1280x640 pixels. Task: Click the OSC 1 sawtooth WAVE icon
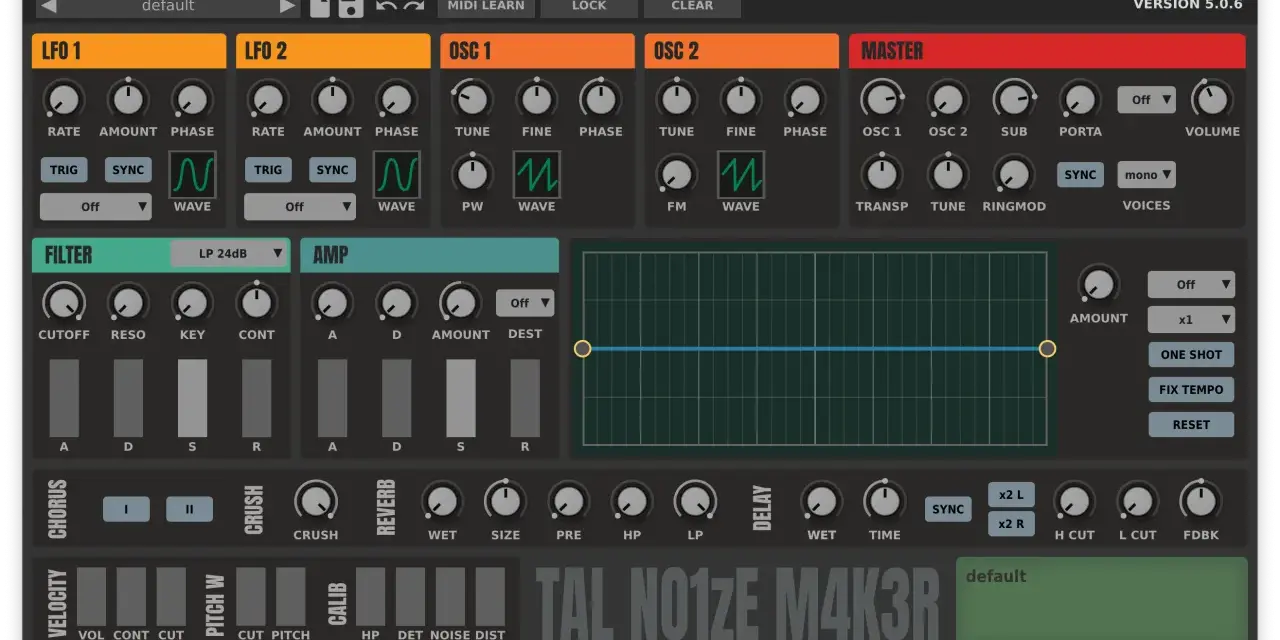[537, 175]
